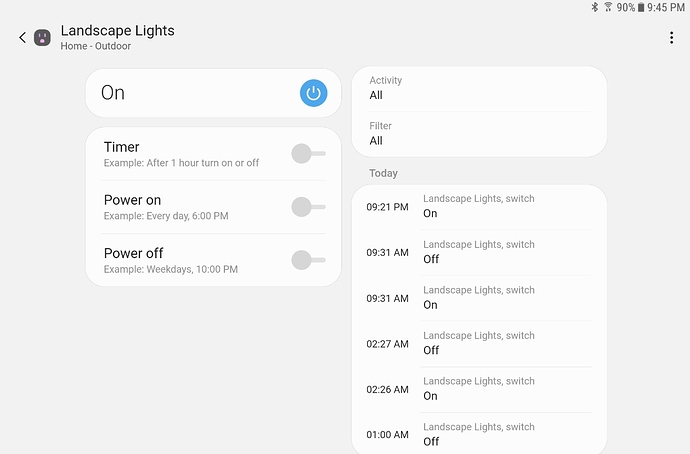Toggle the Power off schedule switch
690x454 pixels.
click(308, 260)
